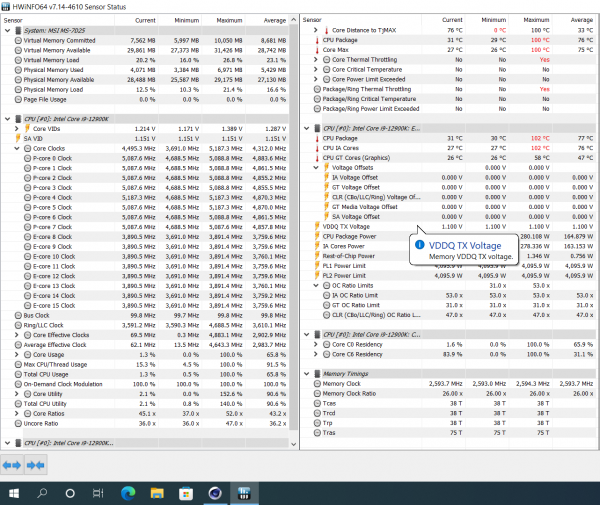Click the lightning icon beside PL1 Power Limit
Viewport: 600px width, 505px height.
[317, 266]
